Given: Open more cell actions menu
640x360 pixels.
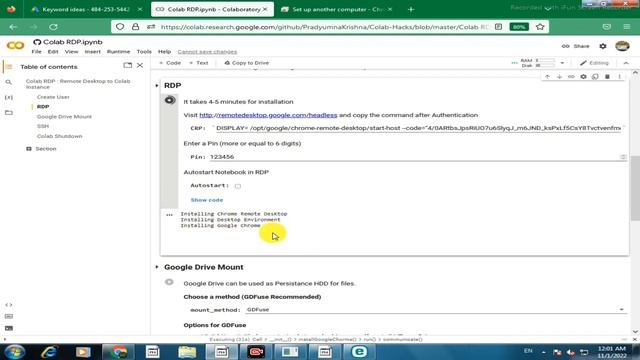Looking at the screenshot, I should coord(619,77).
